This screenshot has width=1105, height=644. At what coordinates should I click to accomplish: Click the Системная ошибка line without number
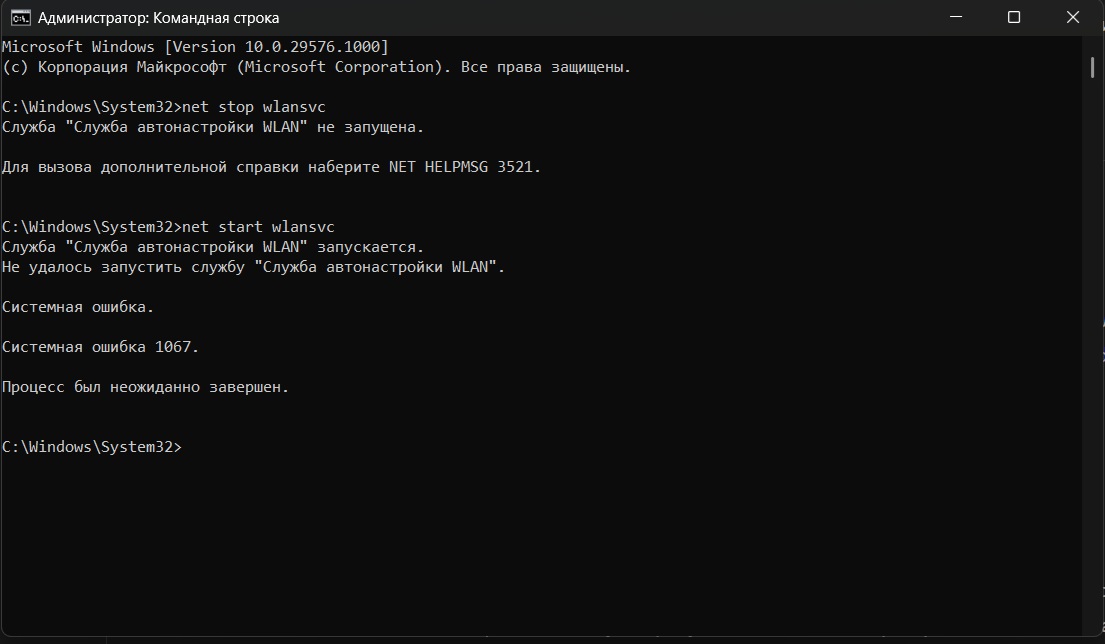pyautogui.click(x=78, y=307)
